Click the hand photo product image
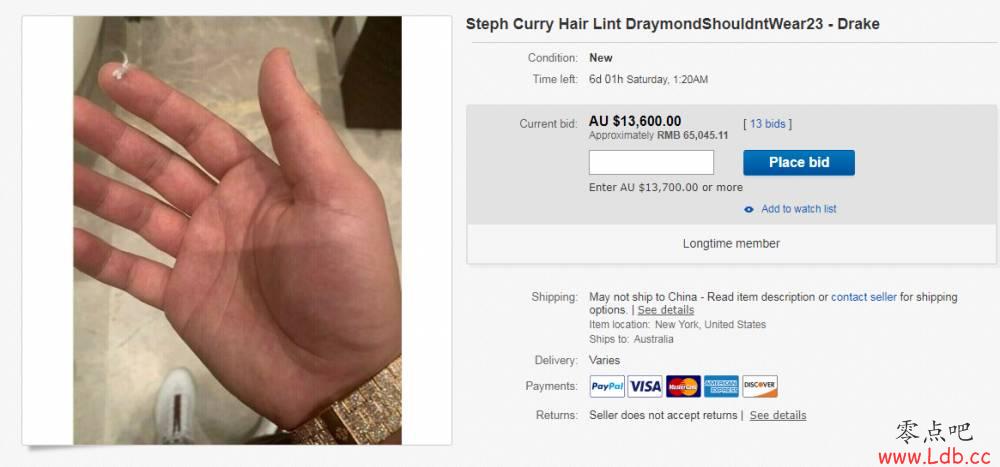The width and height of the screenshot is (1000, 467). (237, 230)
